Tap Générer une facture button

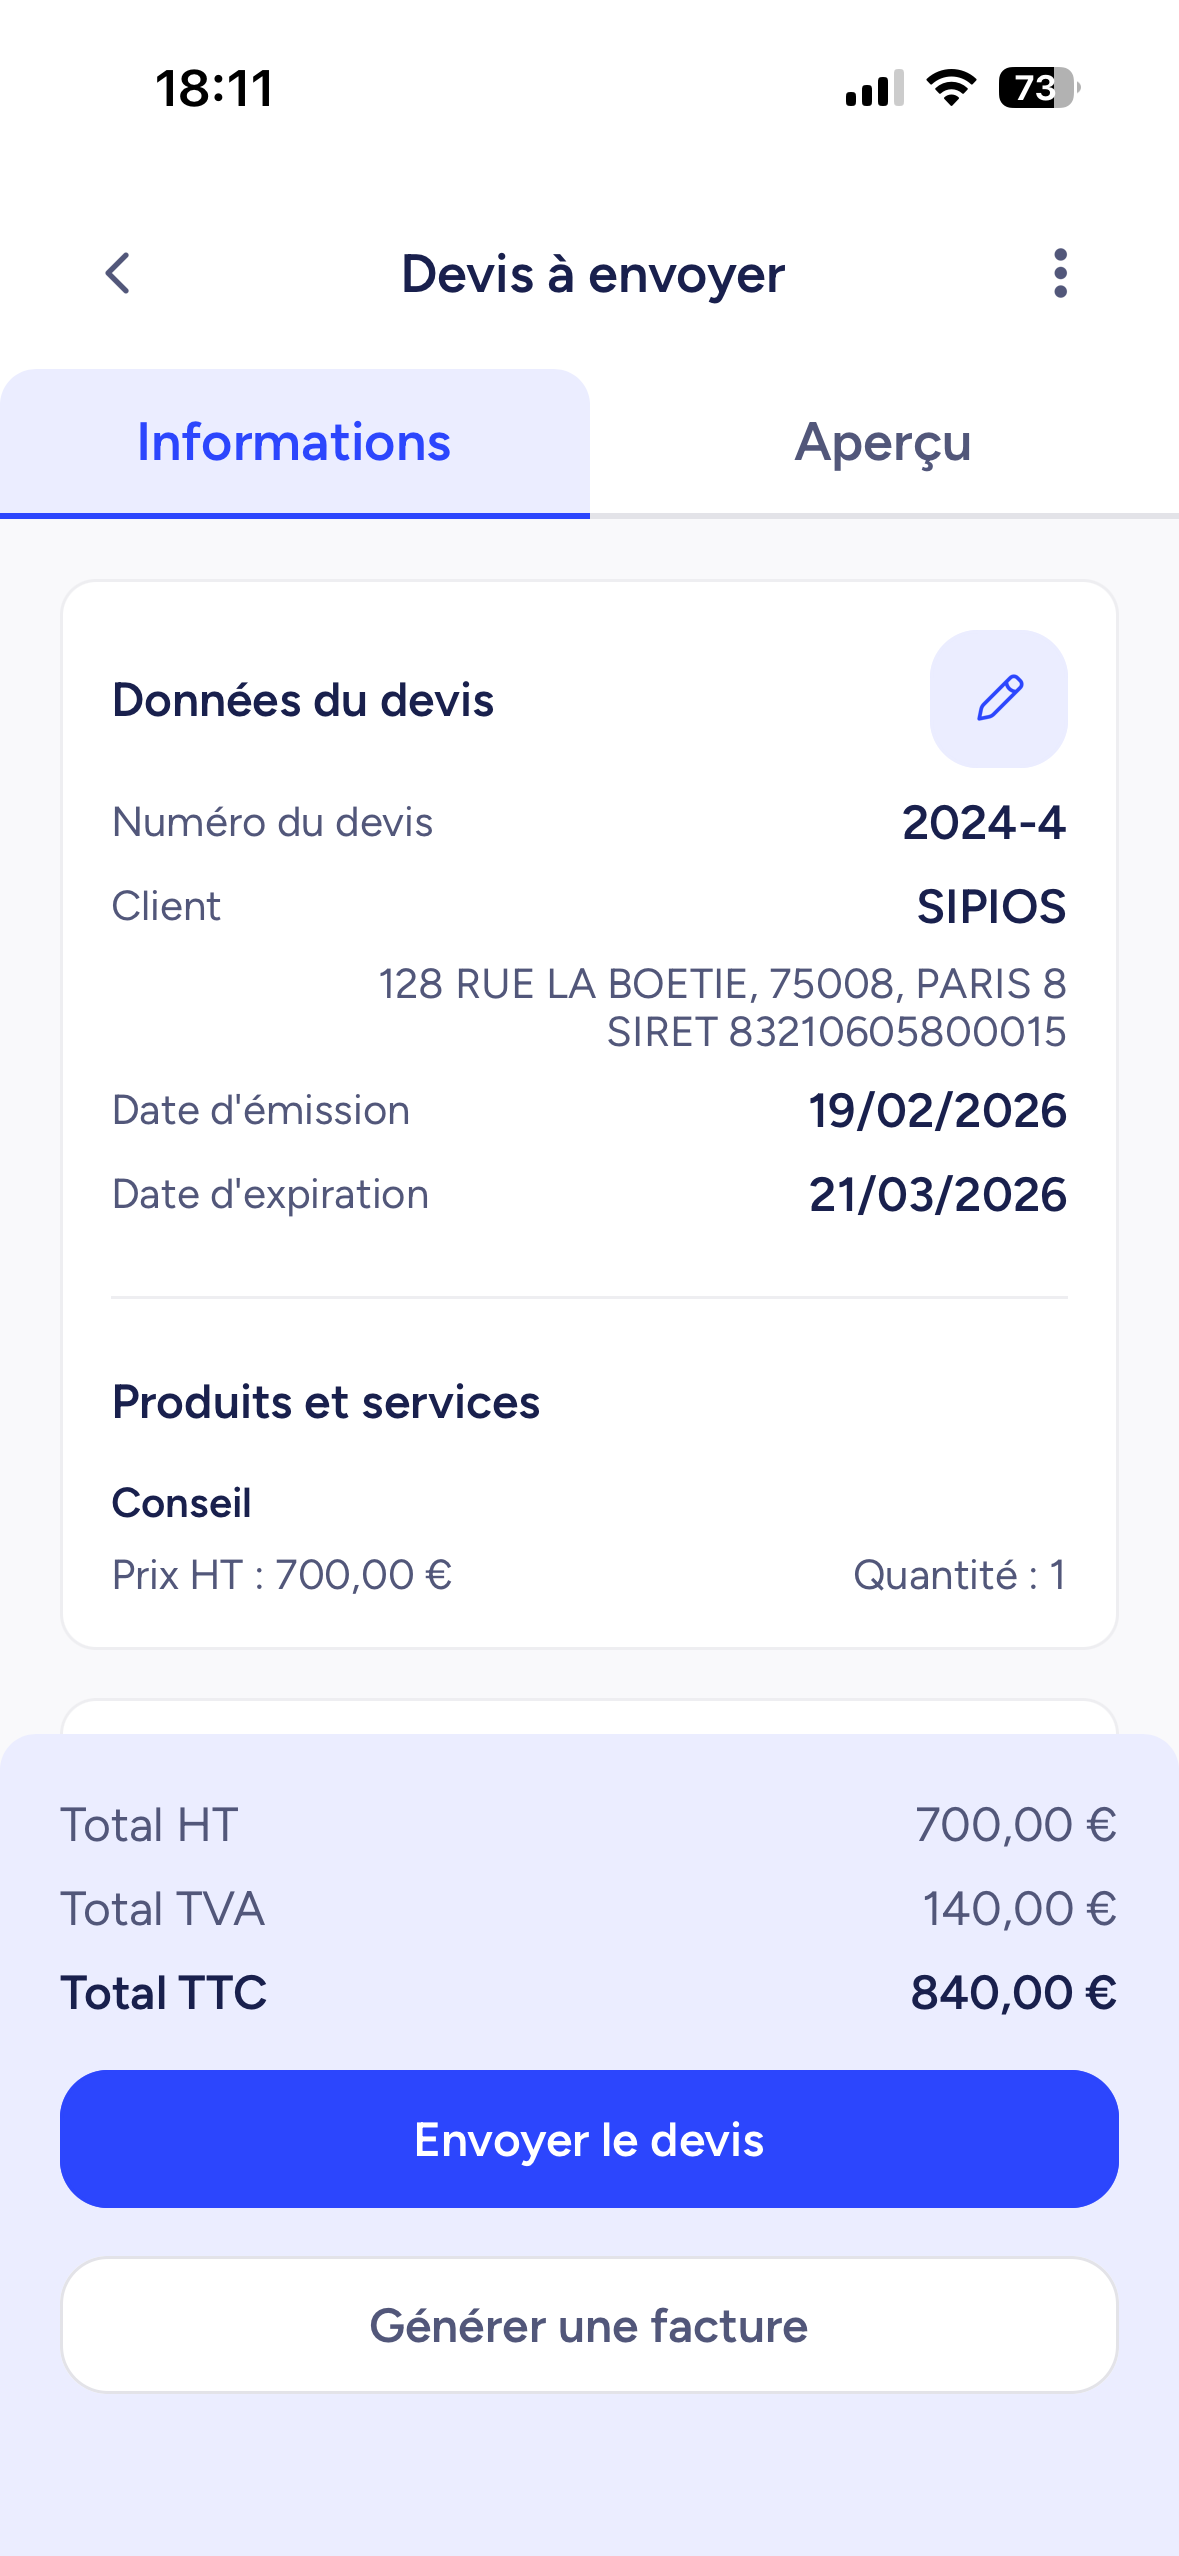[x=589, y=2325]
